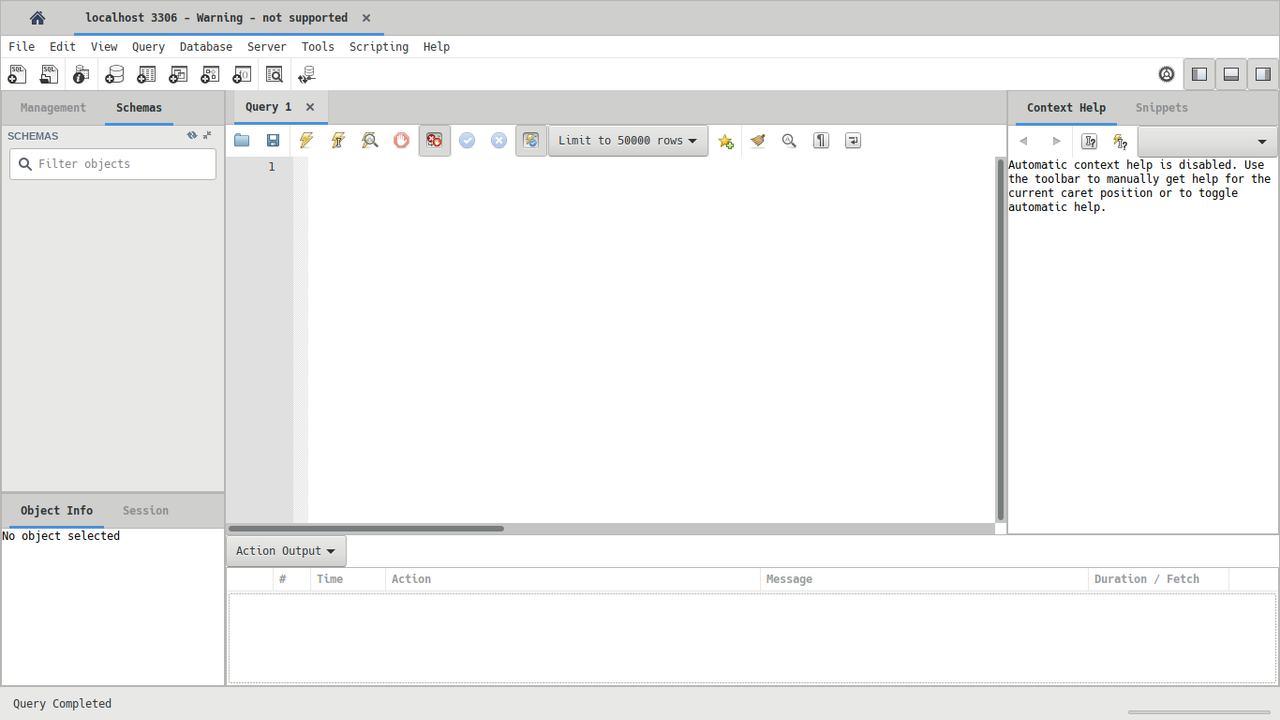Toggle the bottom output panel visibility
Image resolution: width=1280 pixels, height=720 pixels.
[x=1231, y=75]
